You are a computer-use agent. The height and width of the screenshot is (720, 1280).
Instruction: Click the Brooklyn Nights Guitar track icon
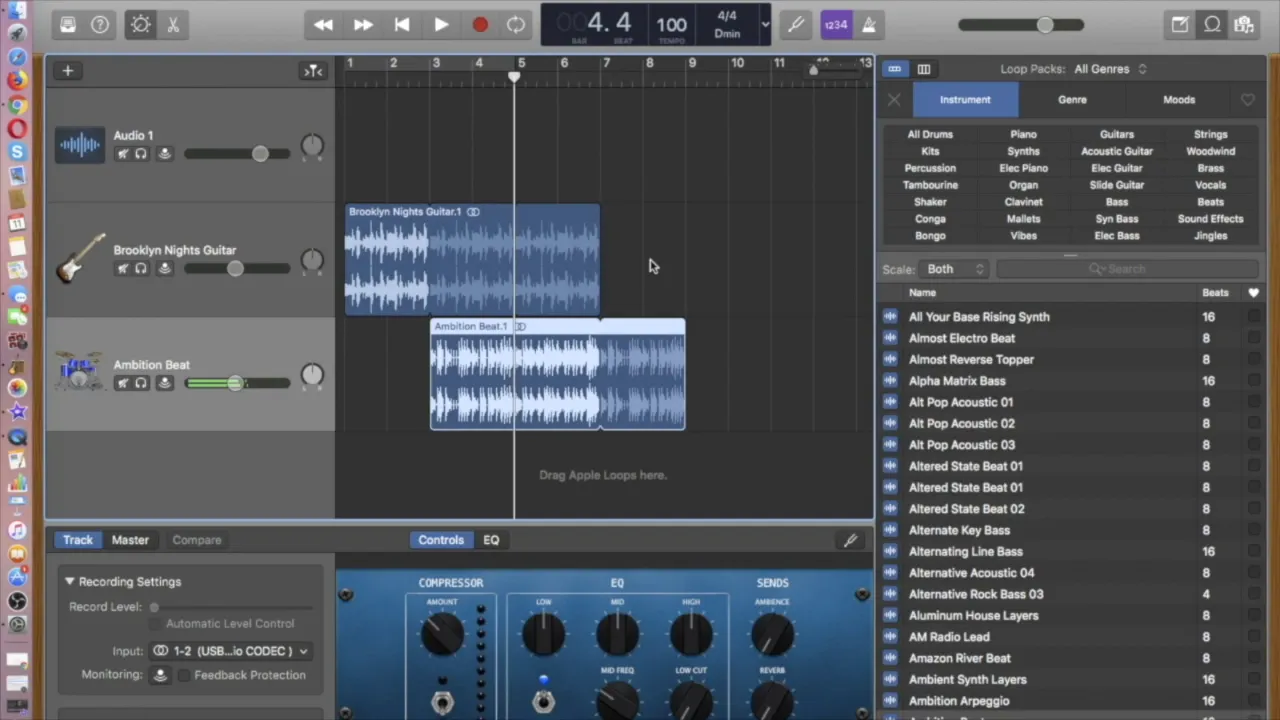pos(80,258)
